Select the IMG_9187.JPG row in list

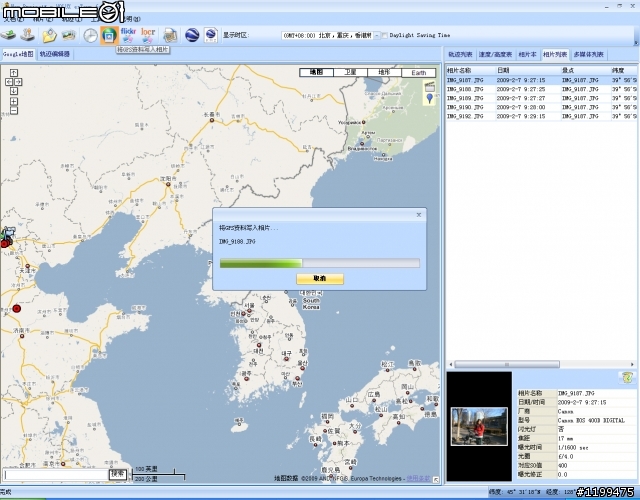coord(541,80)
